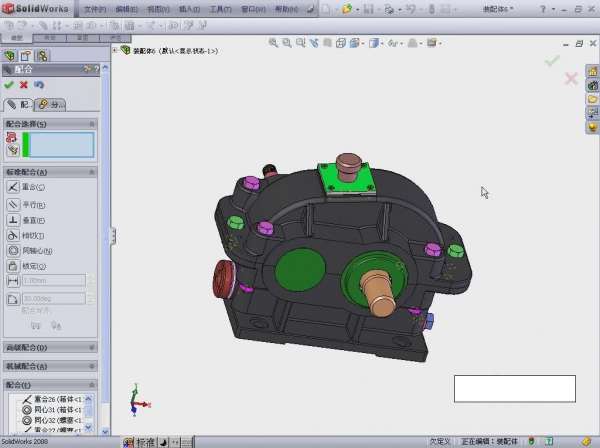Toggle the Tangent (相切) mate option
Viewport: 600px width, 448px height.
point(13,235)
